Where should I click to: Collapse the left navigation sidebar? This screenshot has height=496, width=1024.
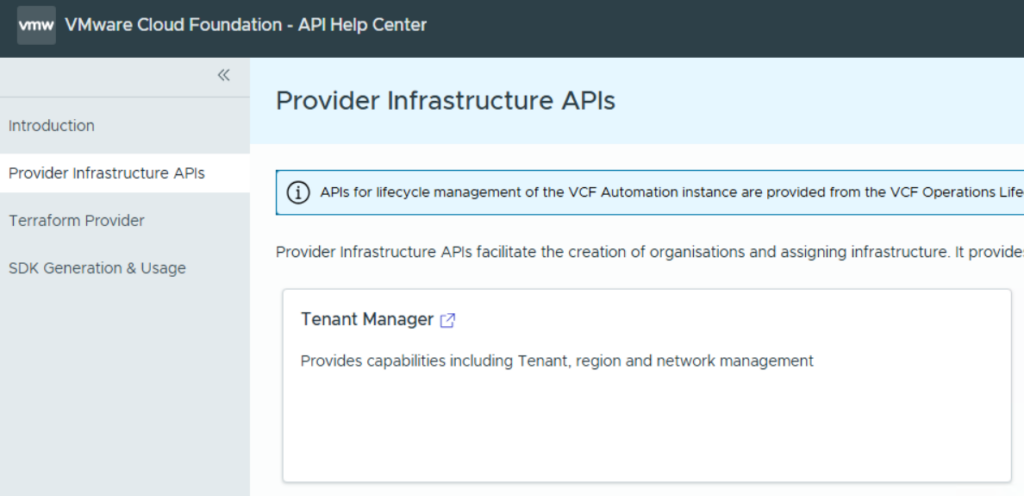click(224, 75)
